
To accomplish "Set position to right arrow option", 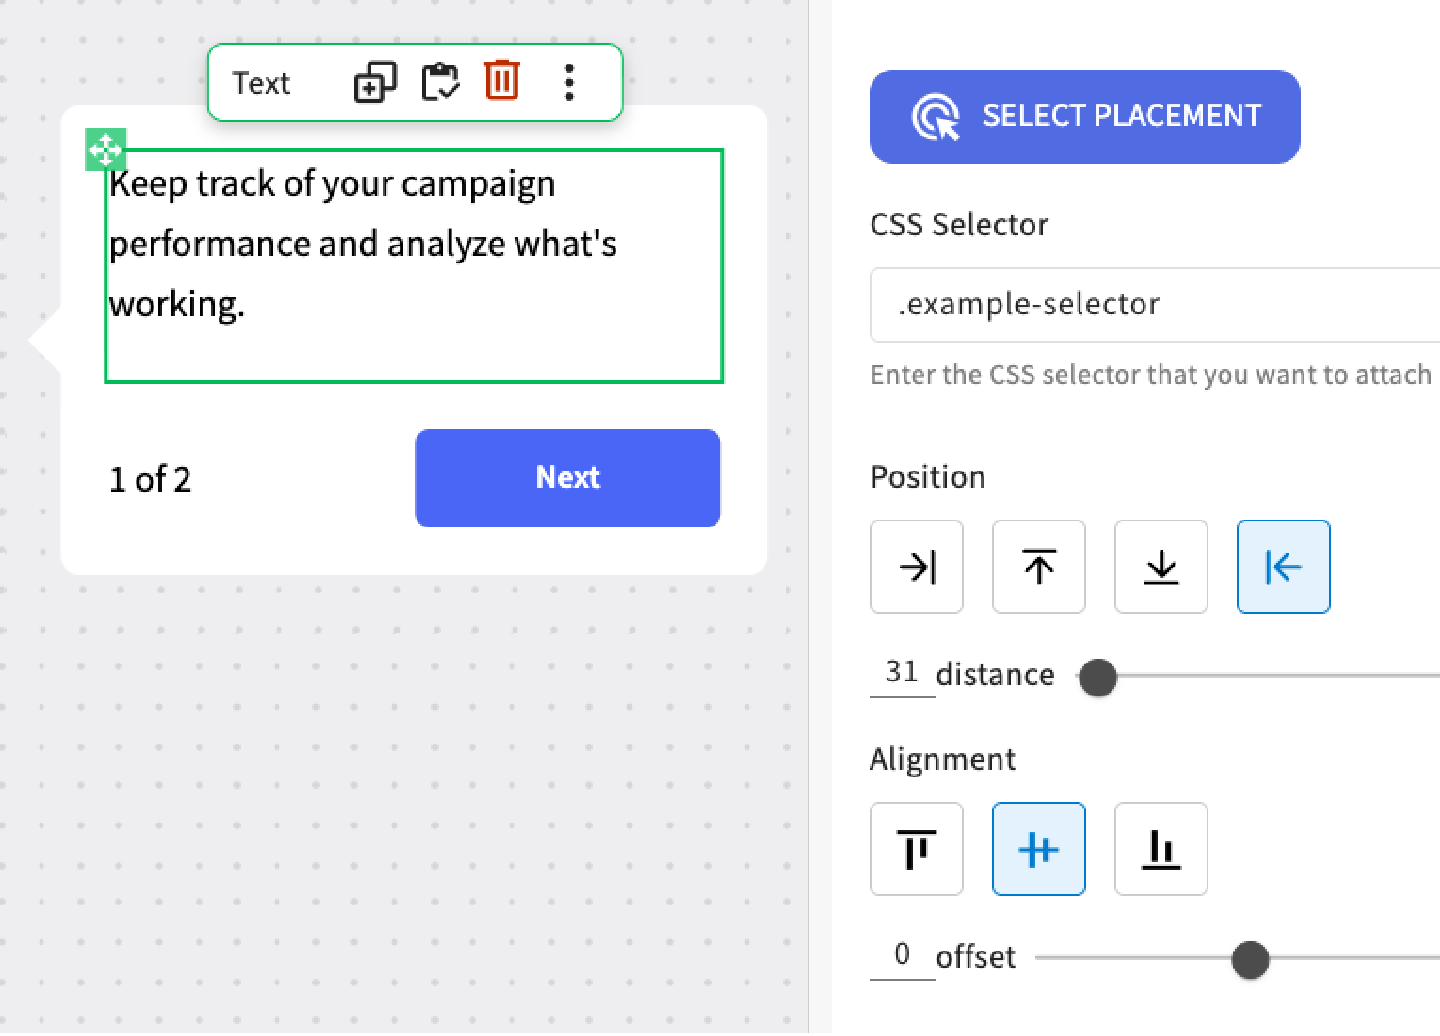I will pos(917,567).
